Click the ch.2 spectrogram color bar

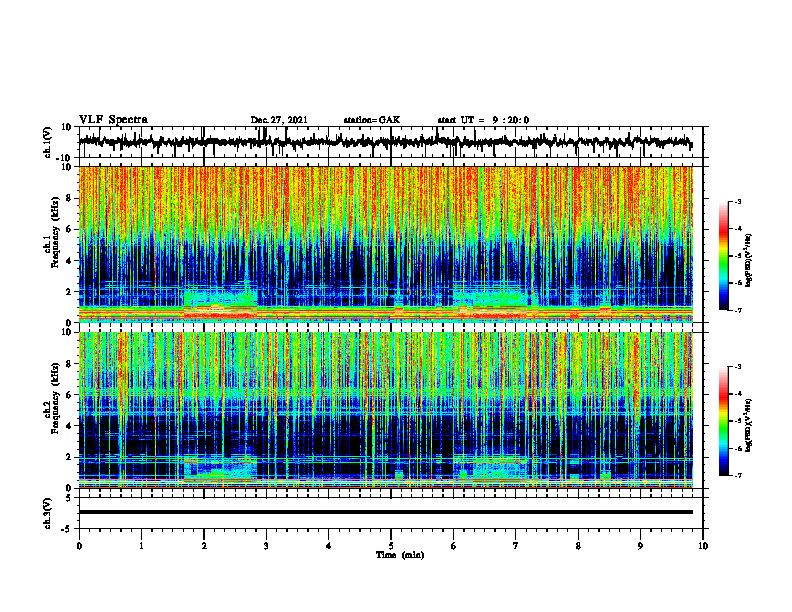[723, 421]
